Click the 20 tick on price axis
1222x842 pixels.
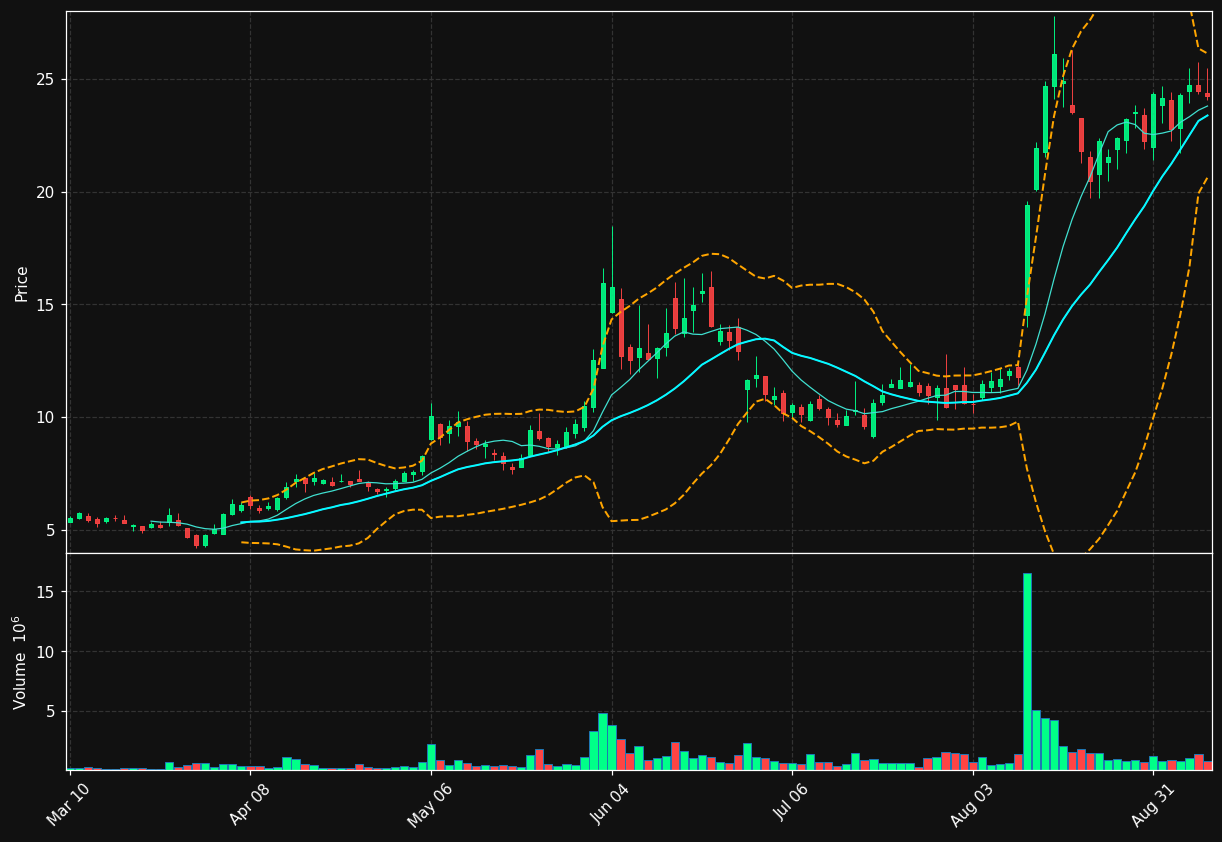pos(48,193)
